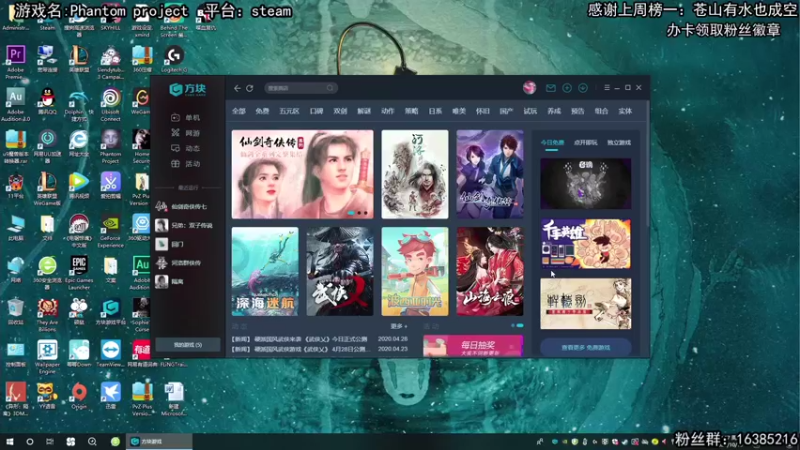Select the 实体 category tab

tap(625, 111)
